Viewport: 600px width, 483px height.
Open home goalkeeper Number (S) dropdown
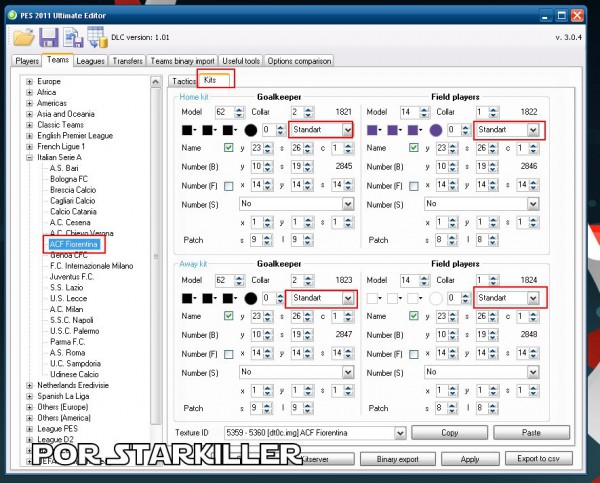click(x=348, y=204)
